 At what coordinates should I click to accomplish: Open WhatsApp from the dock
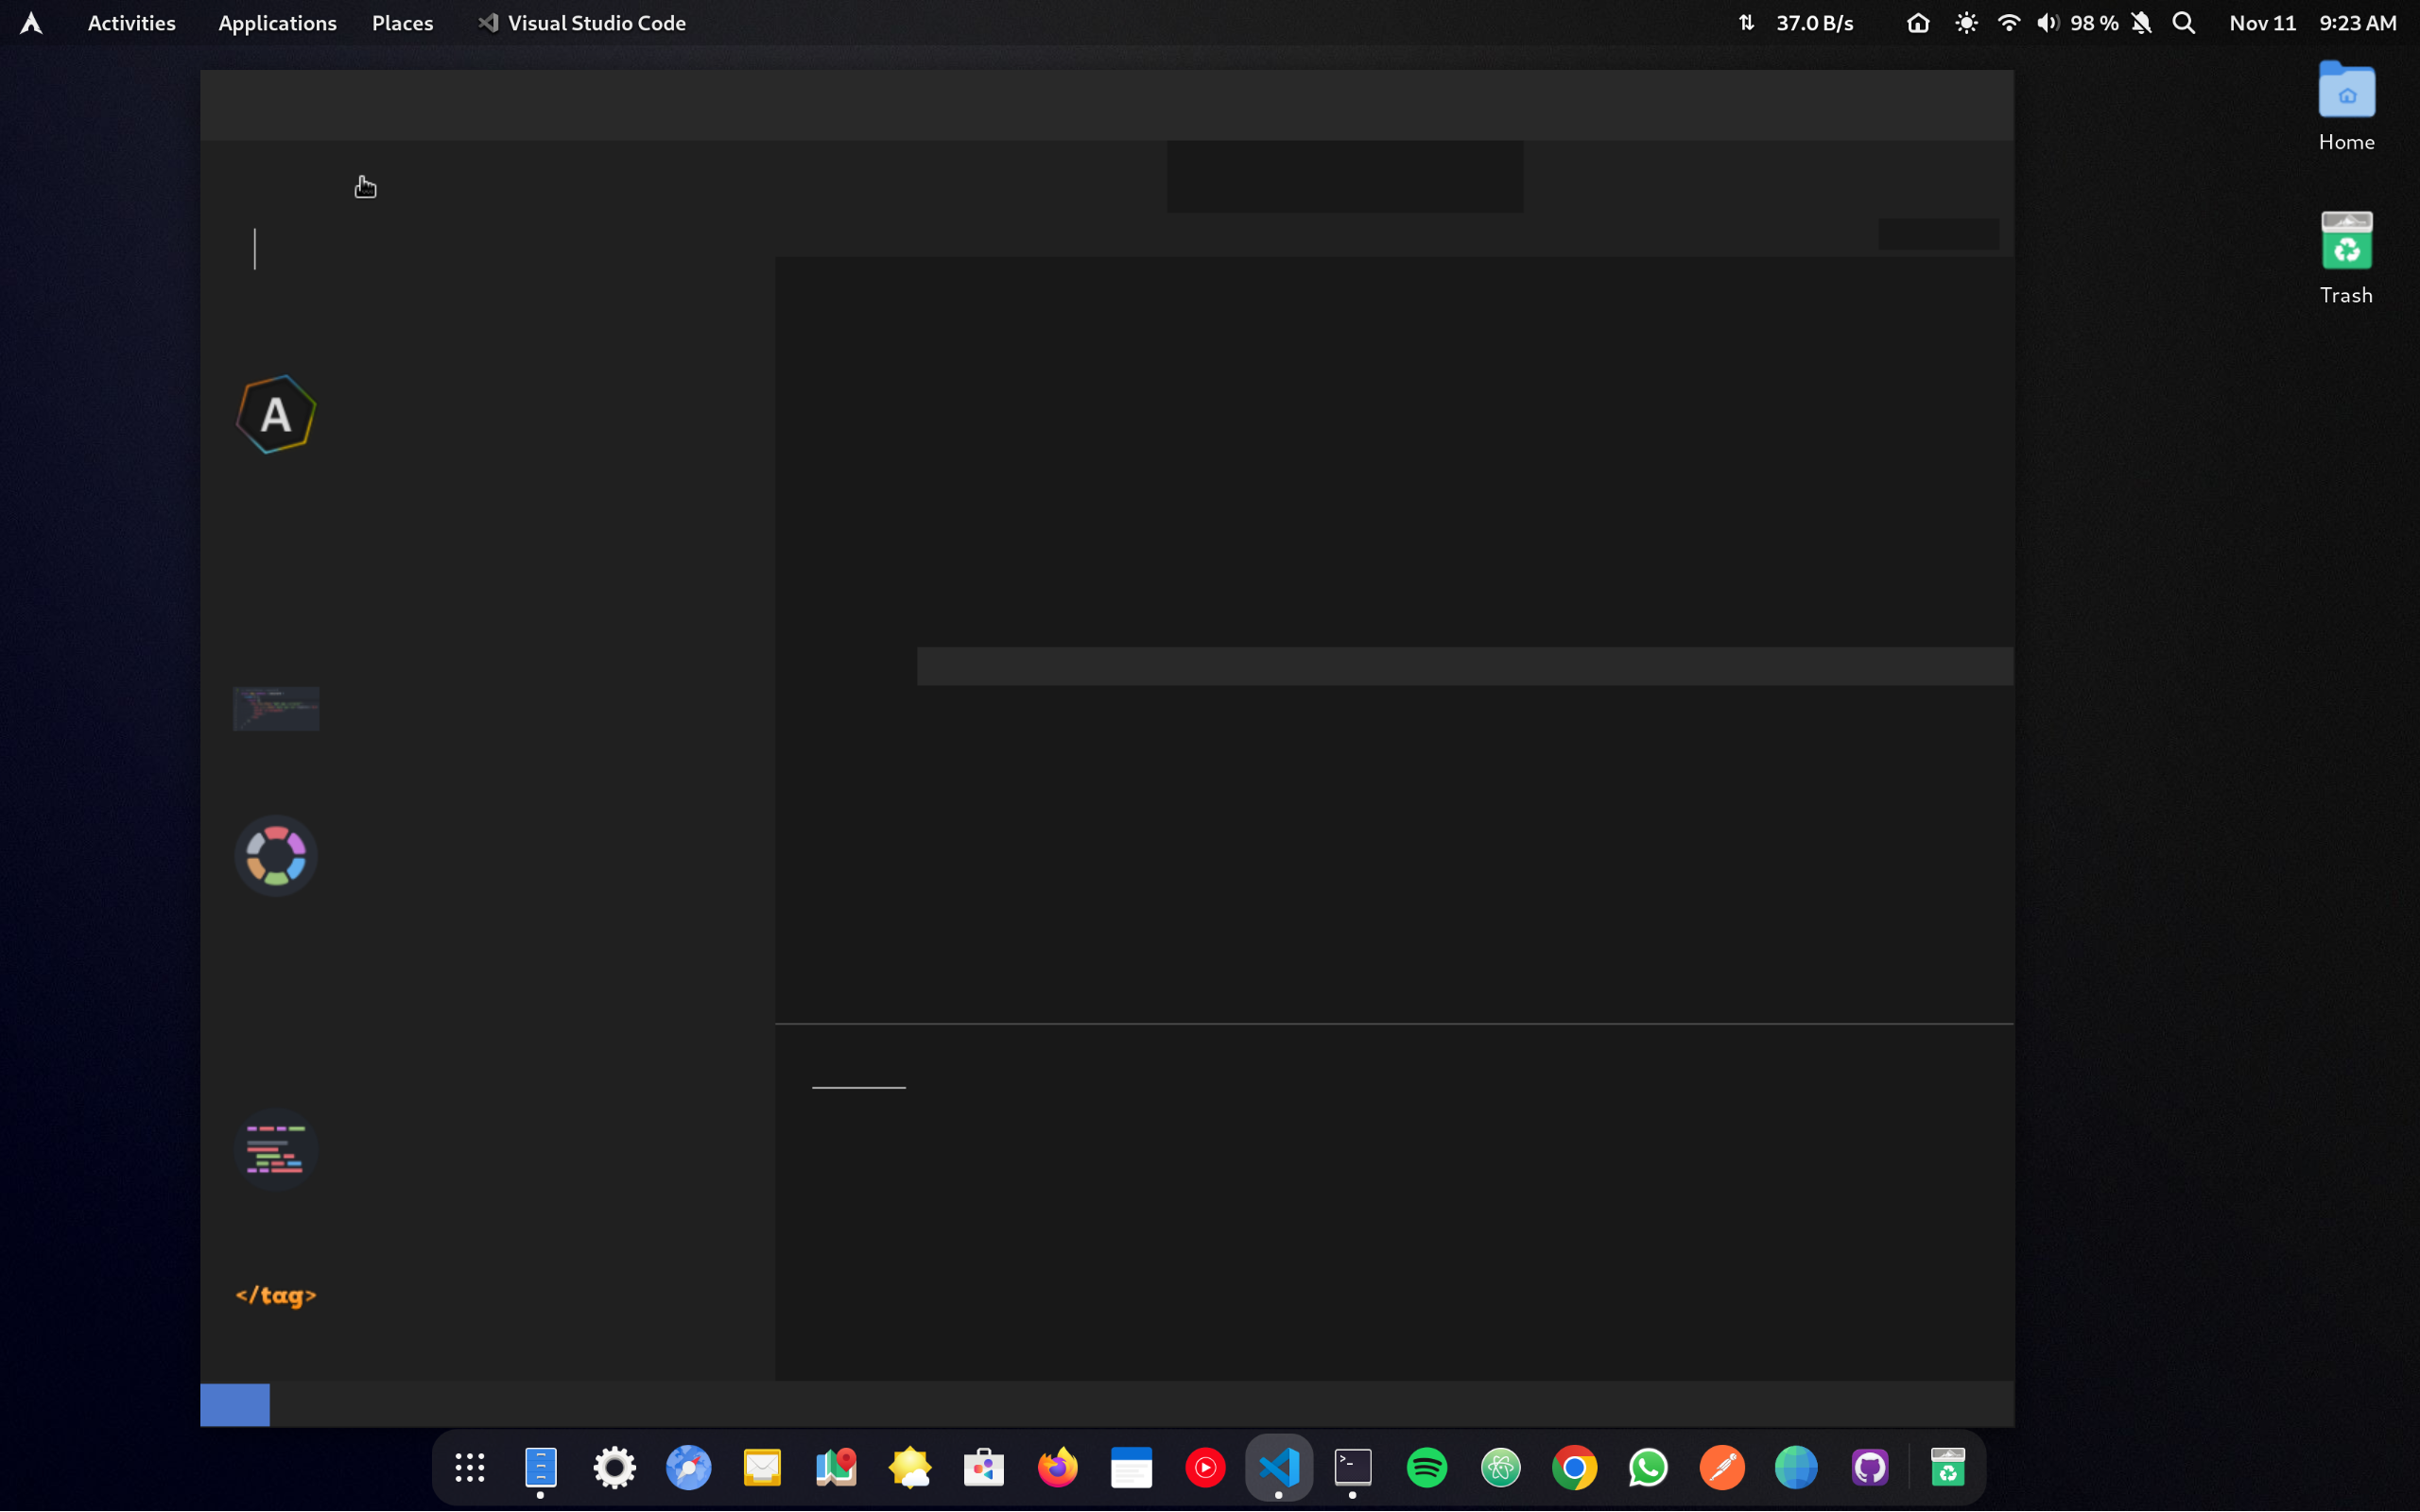tap(1648, 1467)
